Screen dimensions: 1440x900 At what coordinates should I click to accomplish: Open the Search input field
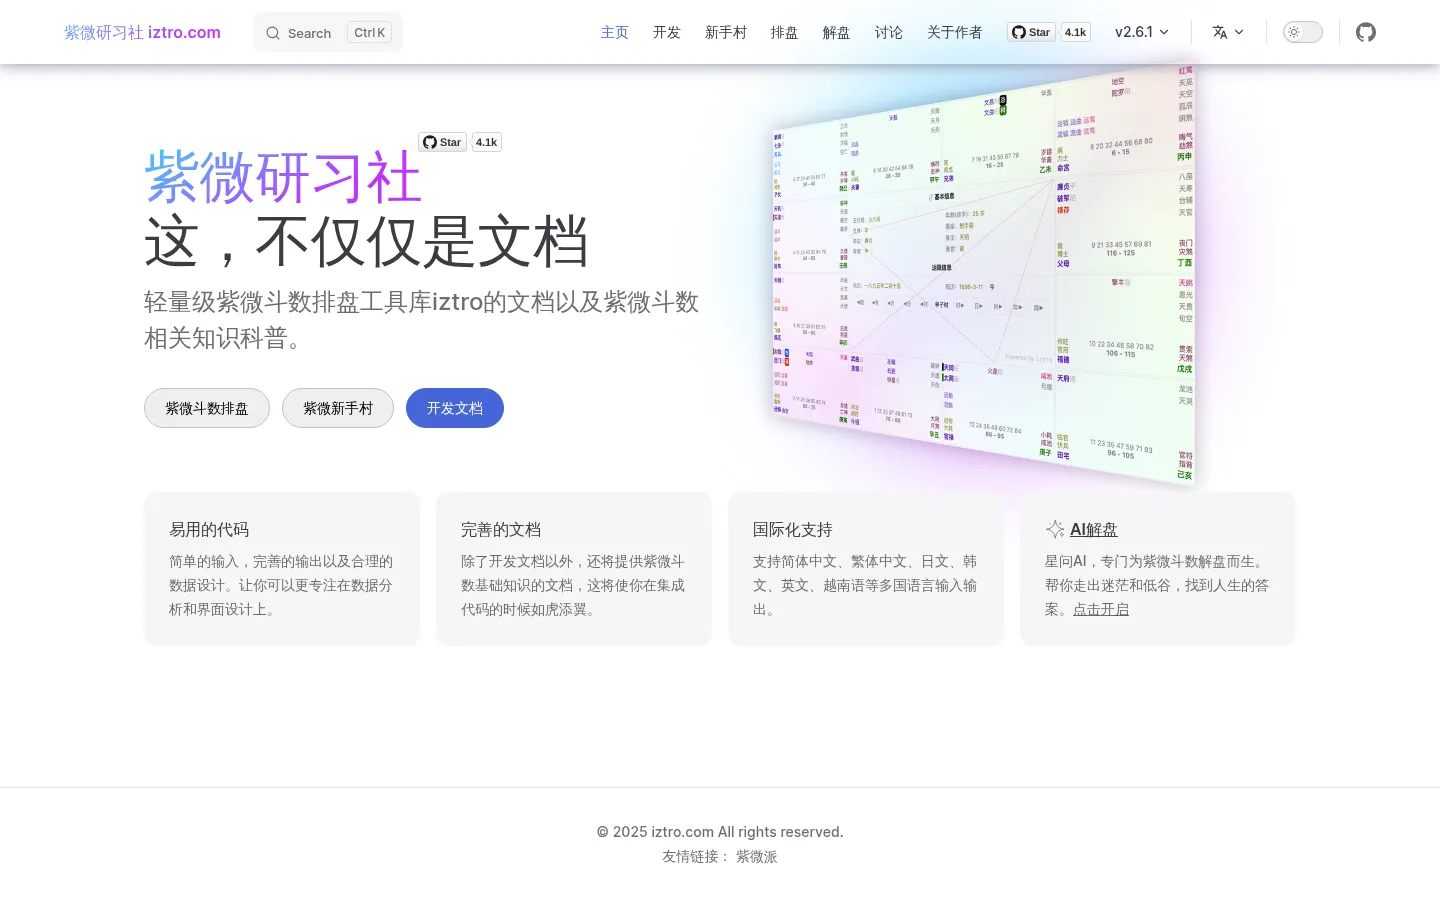pos(328,32)
